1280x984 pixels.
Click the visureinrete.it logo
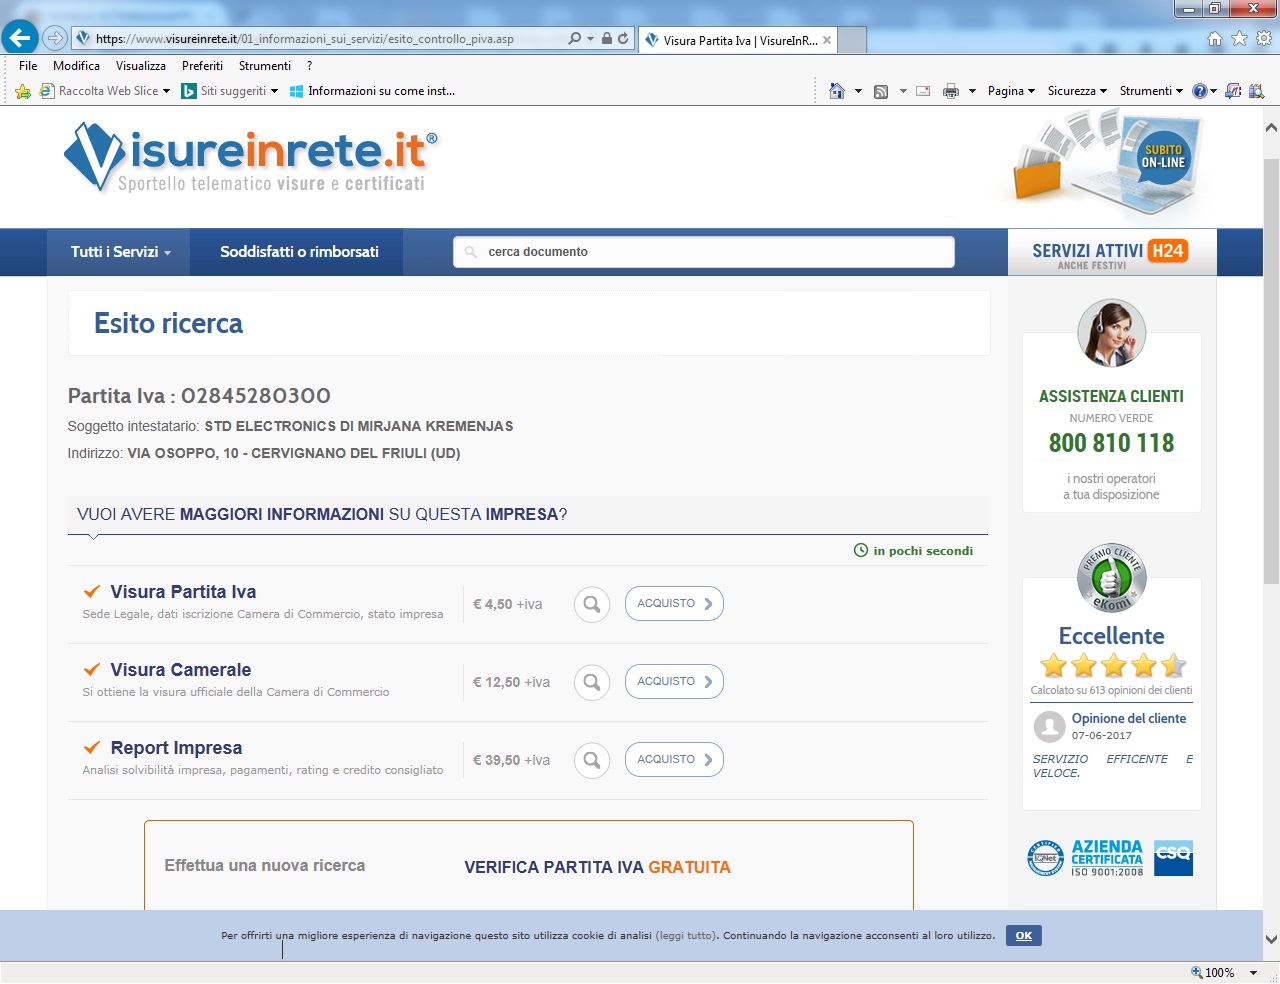point(251,157)
